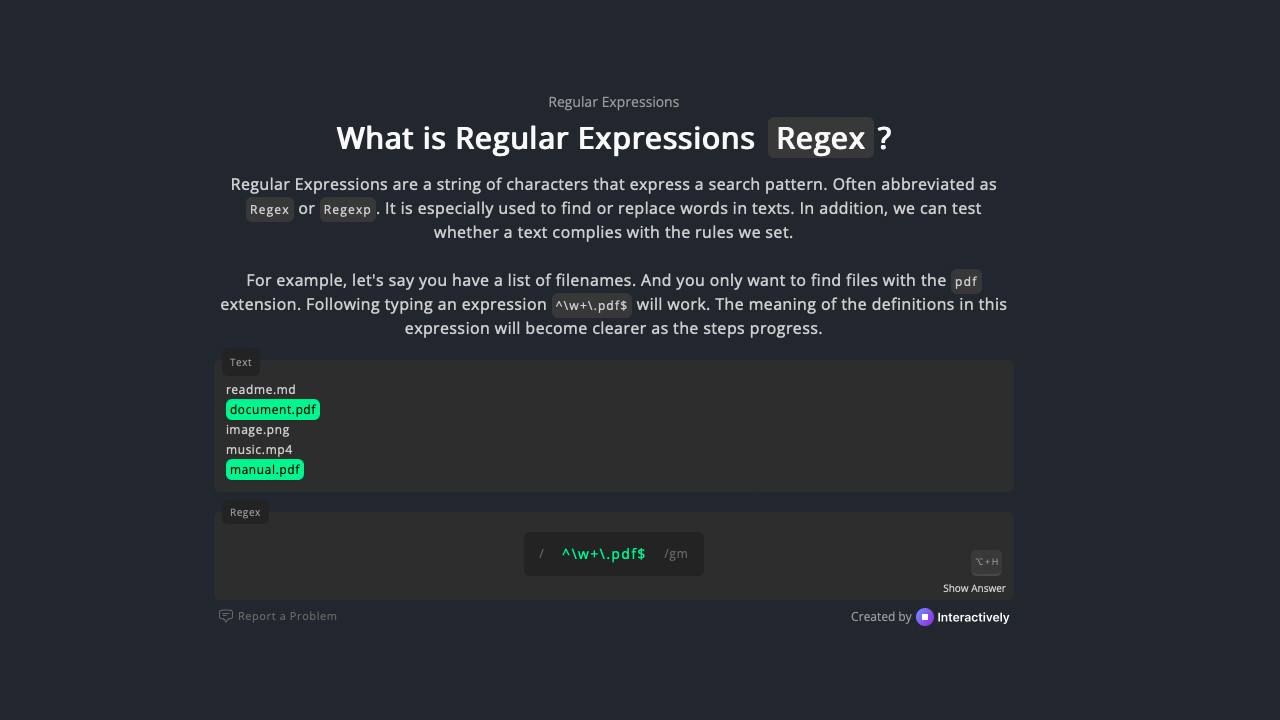Click the readme.md filename

pos(261,389)
